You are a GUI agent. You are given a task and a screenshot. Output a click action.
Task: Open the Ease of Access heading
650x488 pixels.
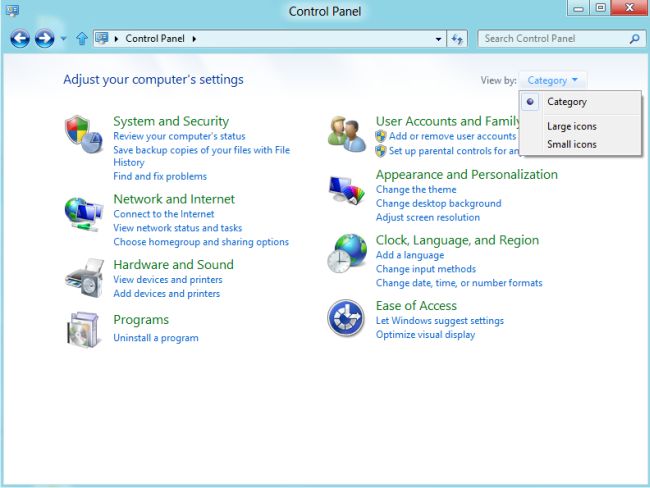point(416,306)
